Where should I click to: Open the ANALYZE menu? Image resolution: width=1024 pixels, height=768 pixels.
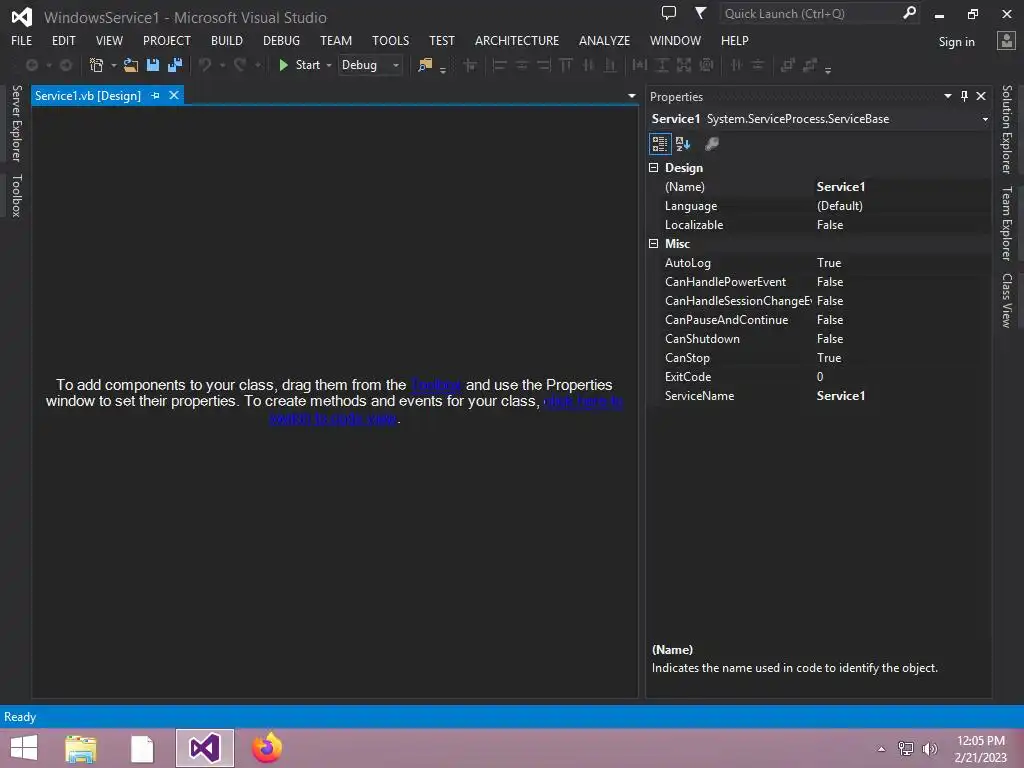(604, 40)
